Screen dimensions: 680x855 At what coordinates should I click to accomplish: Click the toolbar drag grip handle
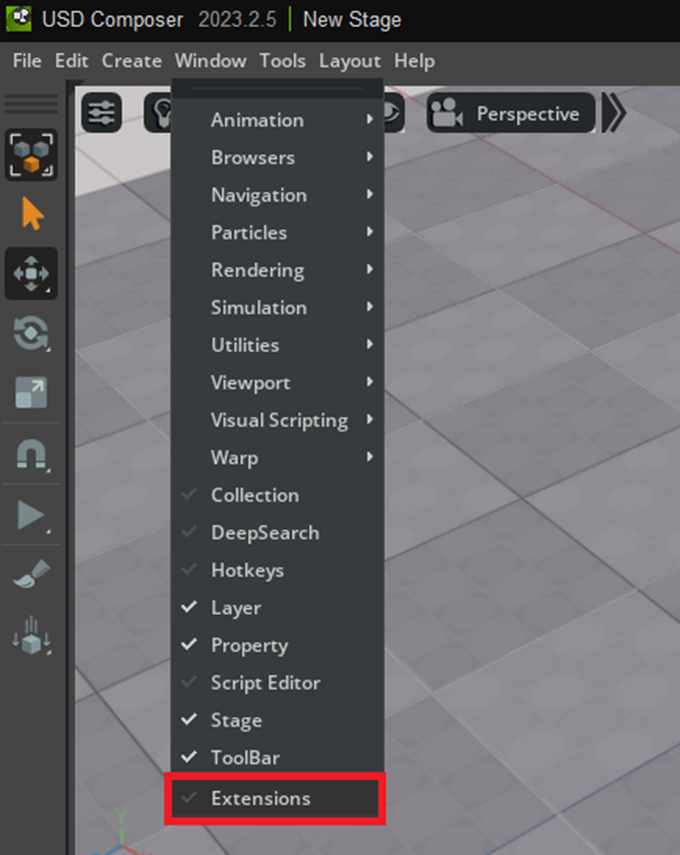click(31, 103)
